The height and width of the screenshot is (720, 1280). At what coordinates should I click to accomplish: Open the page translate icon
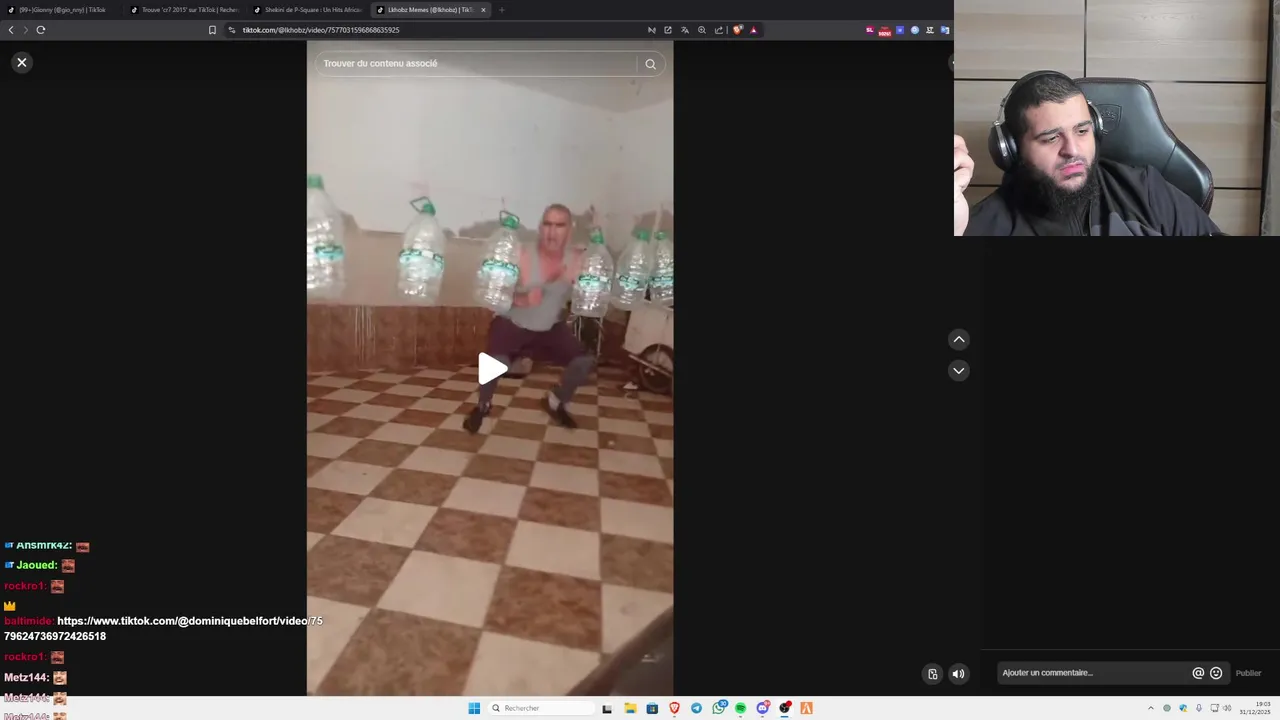(x=685, y=30)
